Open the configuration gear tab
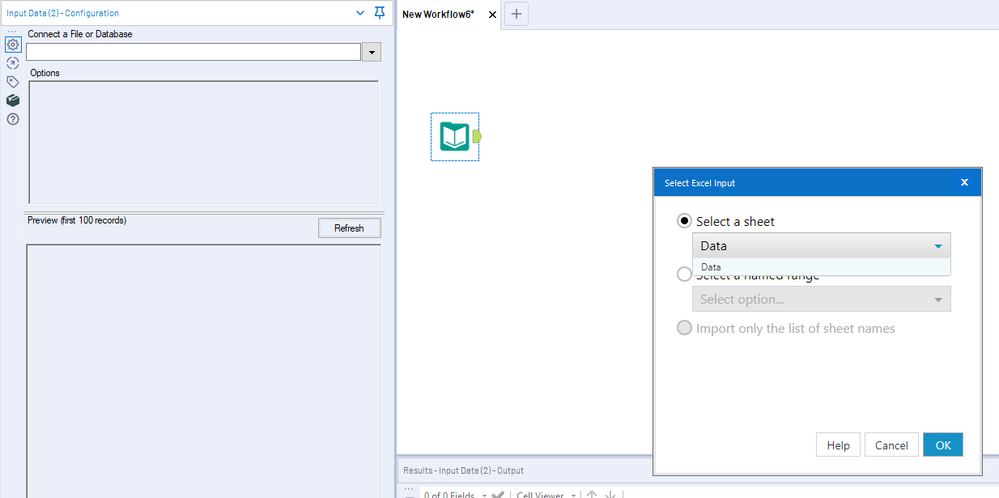Screen dimensions: 999x498 tap(13, 45)
